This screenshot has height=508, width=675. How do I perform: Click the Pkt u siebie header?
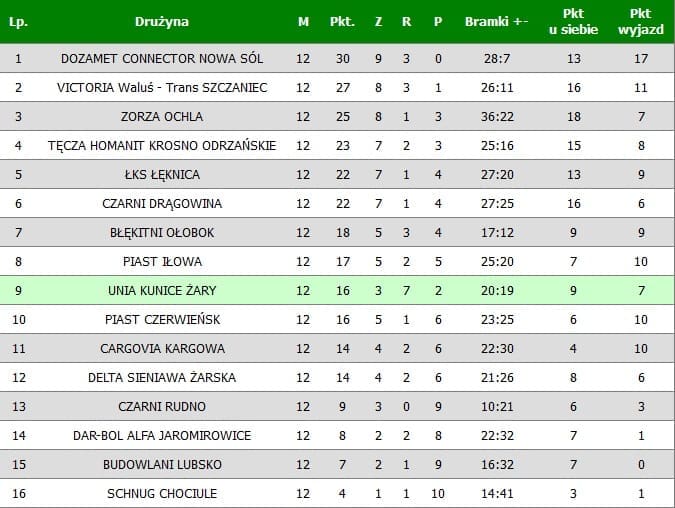(x=574, y=22)
